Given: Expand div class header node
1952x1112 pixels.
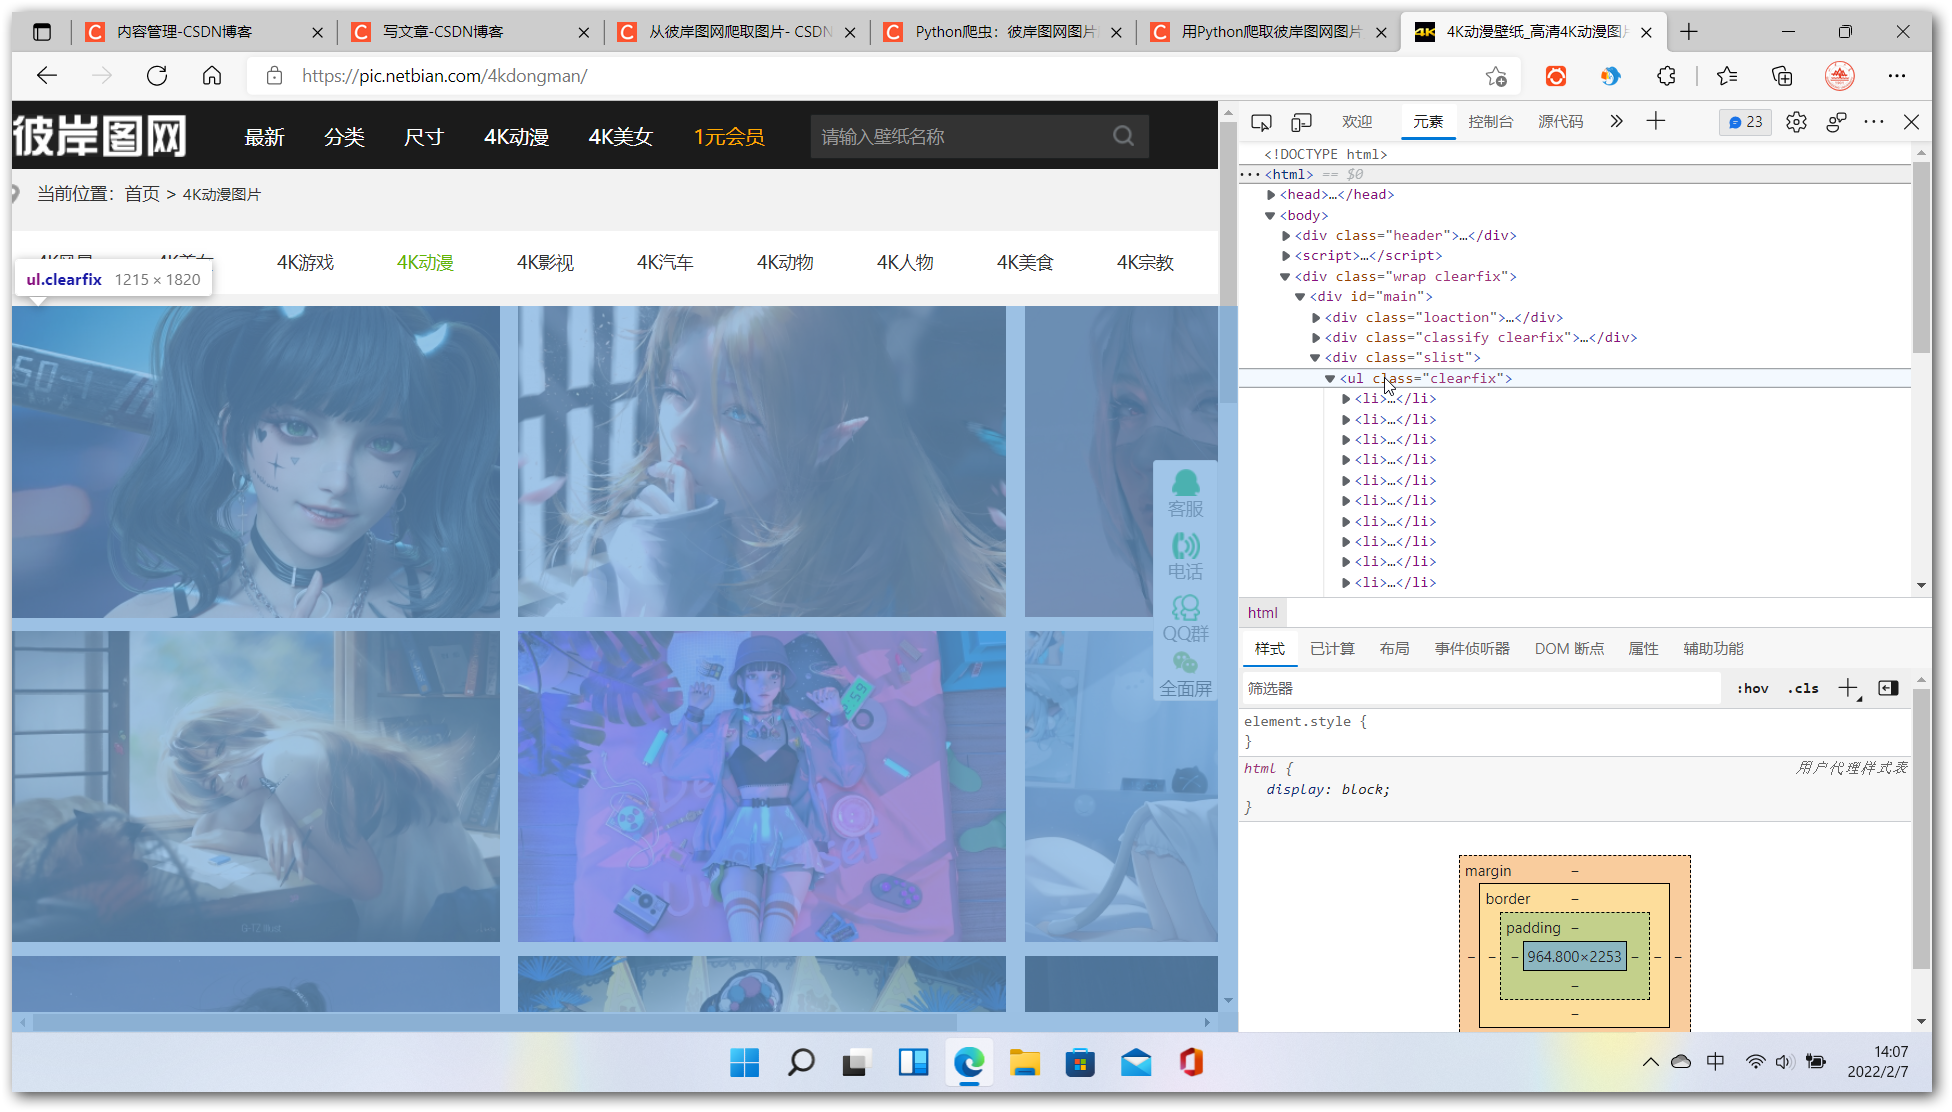Looking at the screenshot, I should tap(1286, 236).
